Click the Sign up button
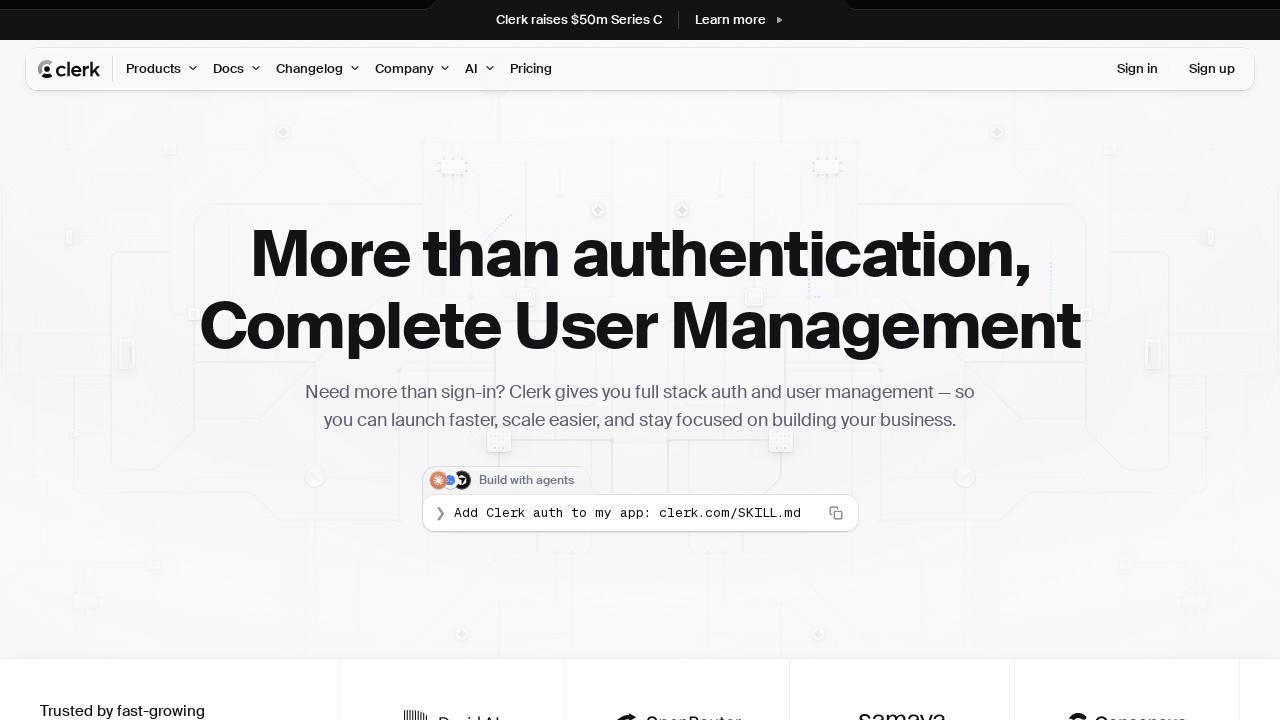The width and height of the screenshot is (1280, 720). point(1212,69)
